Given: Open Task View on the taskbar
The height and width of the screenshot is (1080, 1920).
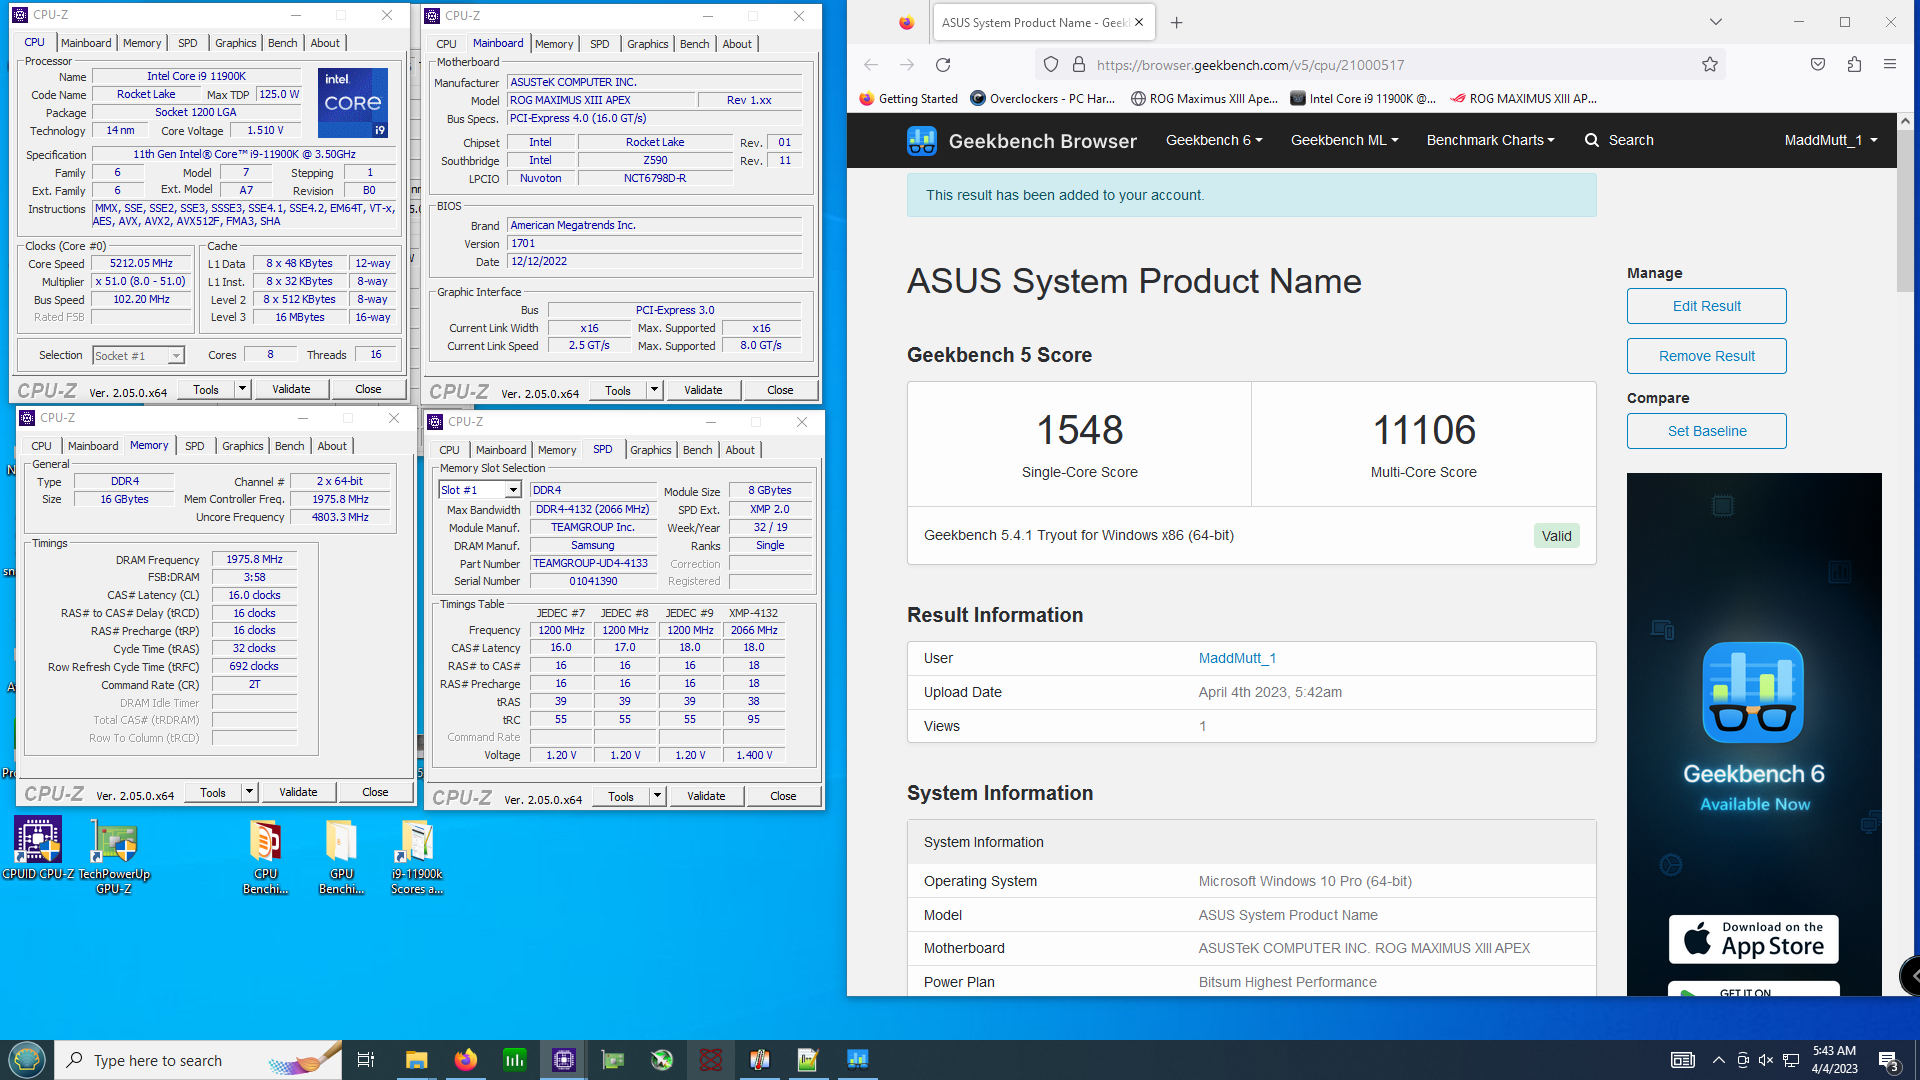Looking at the screenshot, I should coord(366,1060).
